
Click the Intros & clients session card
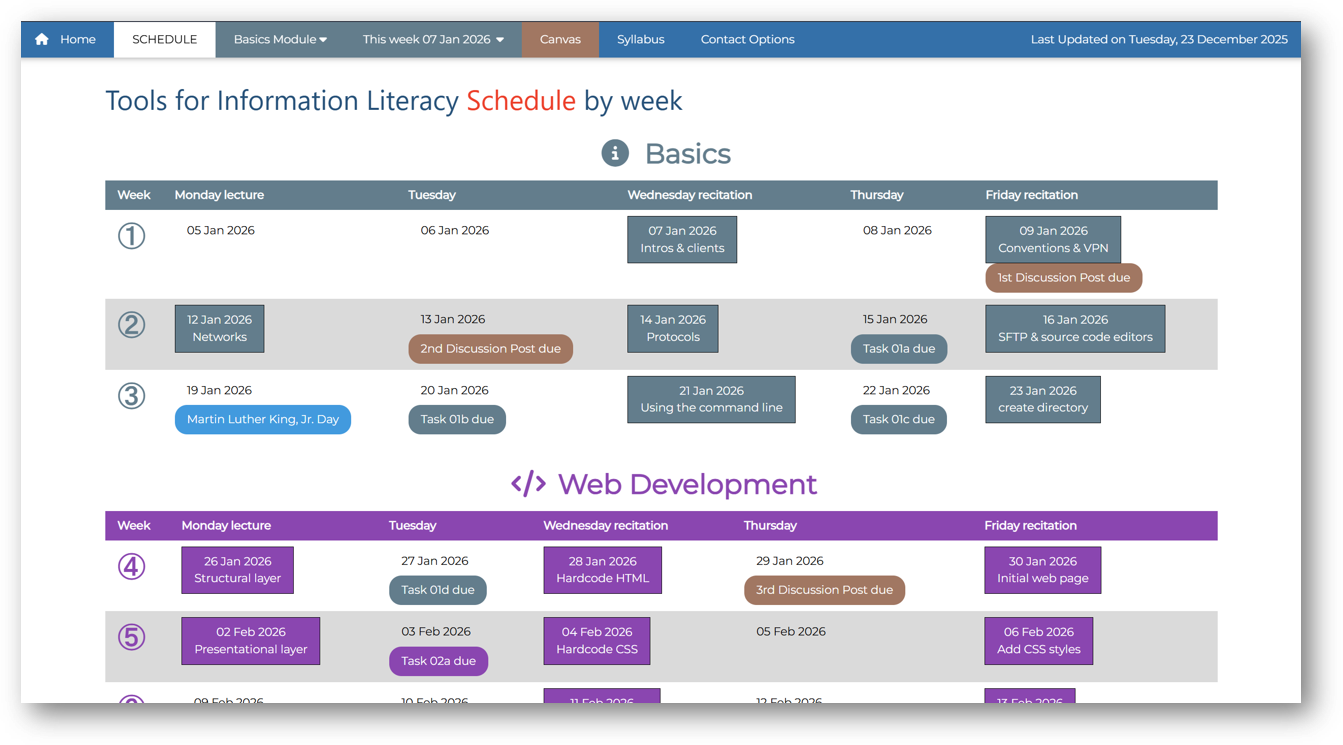[682, 239]
